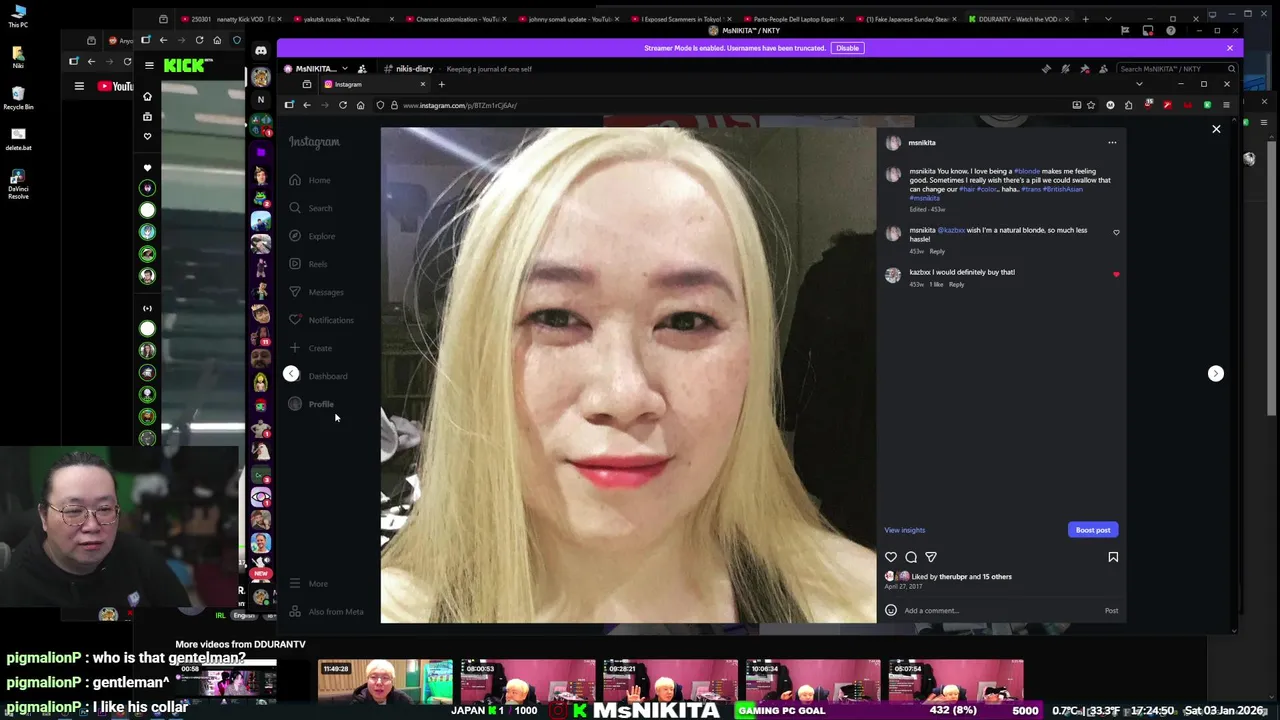Click the Boost post button
This screenshot has width=1280, height=720.
[1093, 530]
